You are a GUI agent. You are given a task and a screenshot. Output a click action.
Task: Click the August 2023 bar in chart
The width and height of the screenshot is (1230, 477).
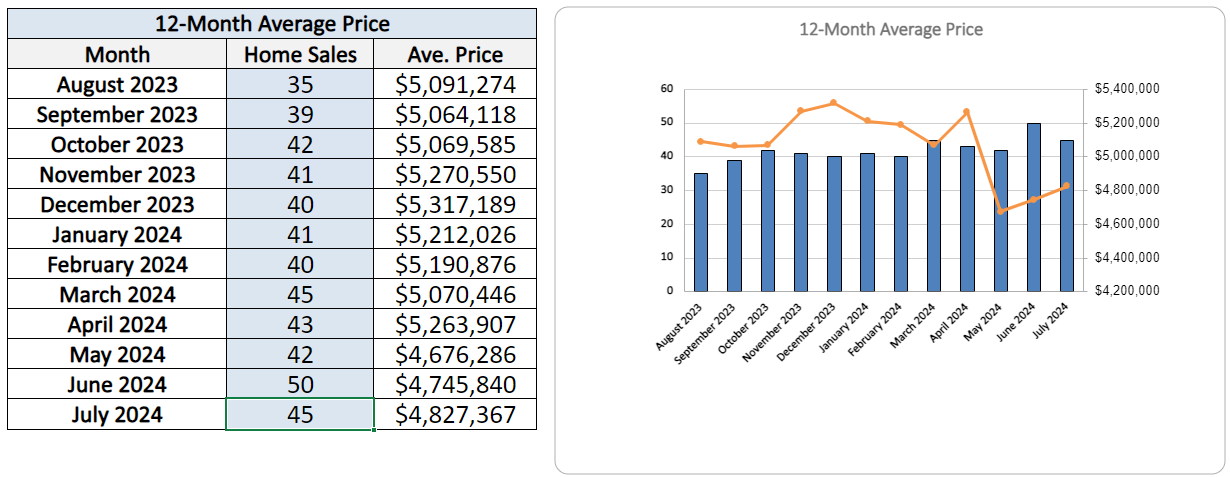(x=701, y=232)
